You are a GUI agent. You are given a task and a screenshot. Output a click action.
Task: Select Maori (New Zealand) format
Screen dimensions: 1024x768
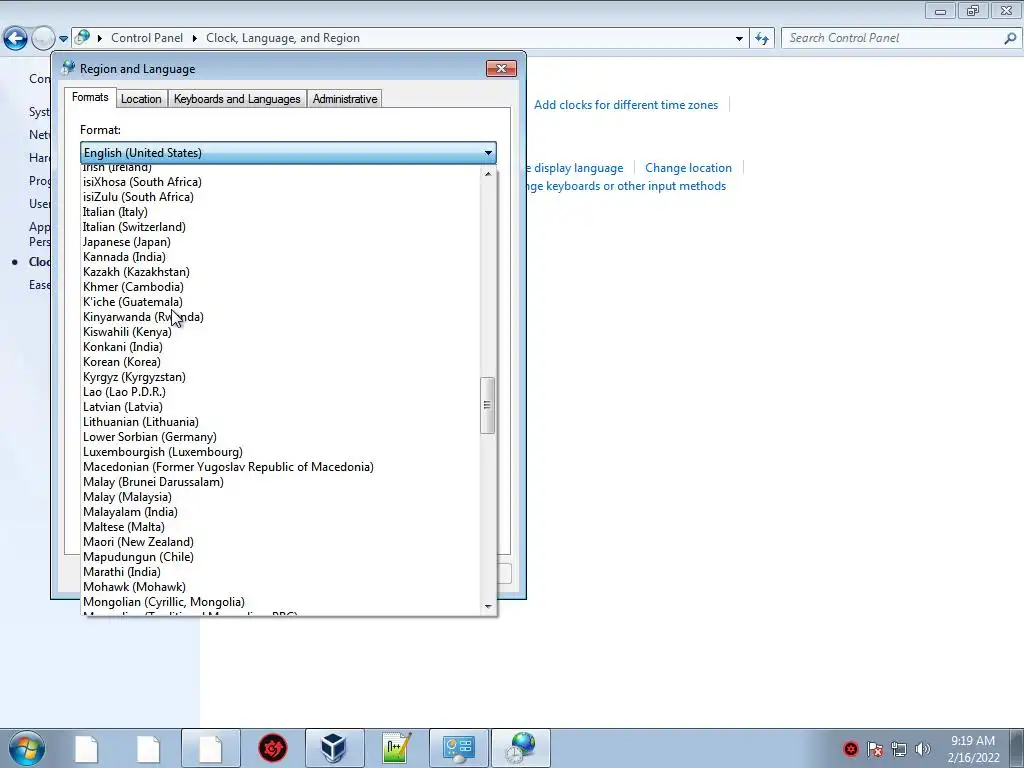[281, 542]
